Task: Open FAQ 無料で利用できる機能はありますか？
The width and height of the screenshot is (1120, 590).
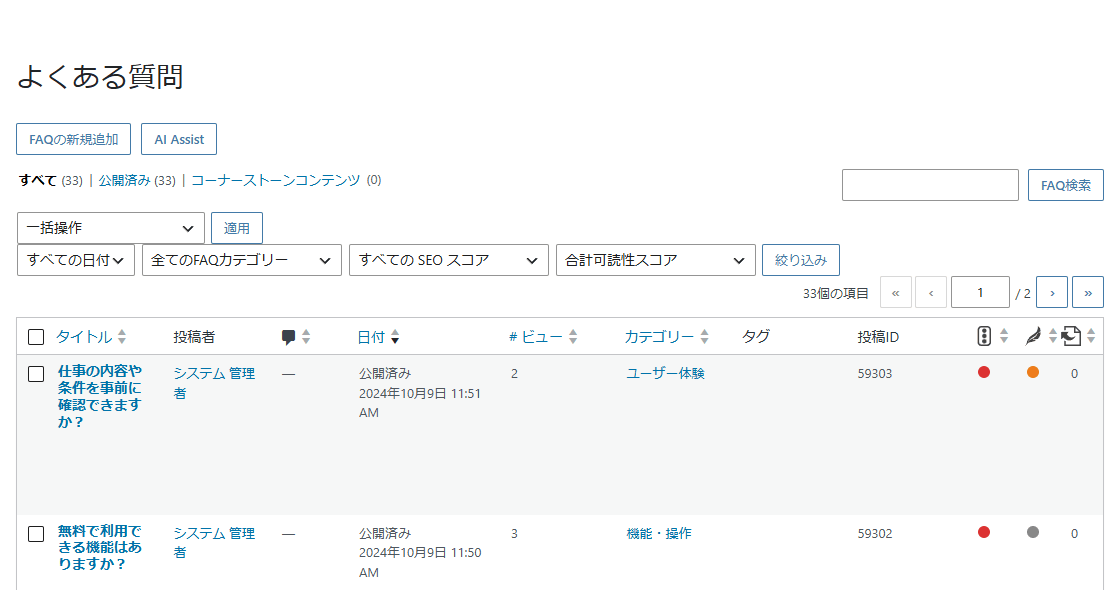Action: coord(100,547)
